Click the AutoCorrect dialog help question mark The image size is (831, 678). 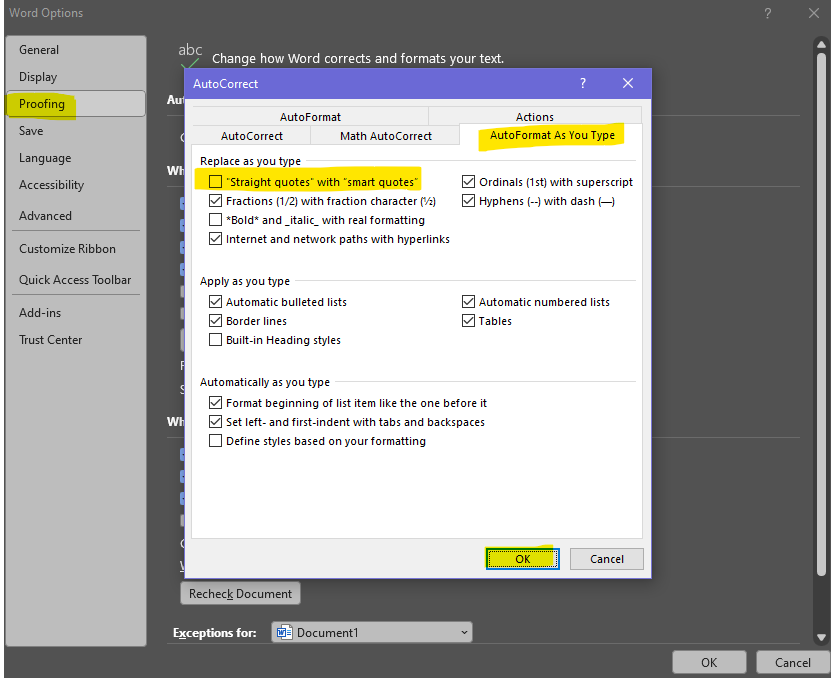[582, 83]
